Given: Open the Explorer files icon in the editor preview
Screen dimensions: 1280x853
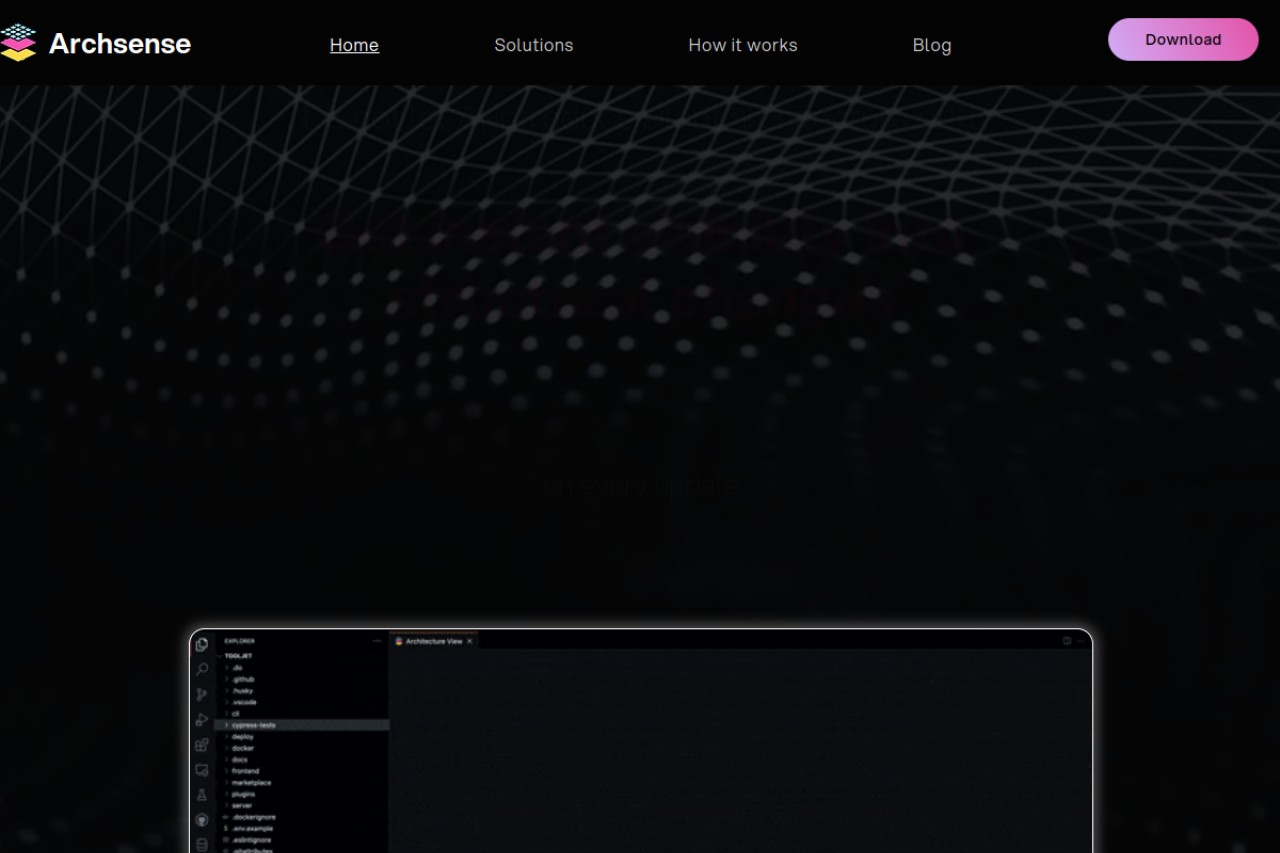Looking at the screenshot, I should (x=202, y=645).
